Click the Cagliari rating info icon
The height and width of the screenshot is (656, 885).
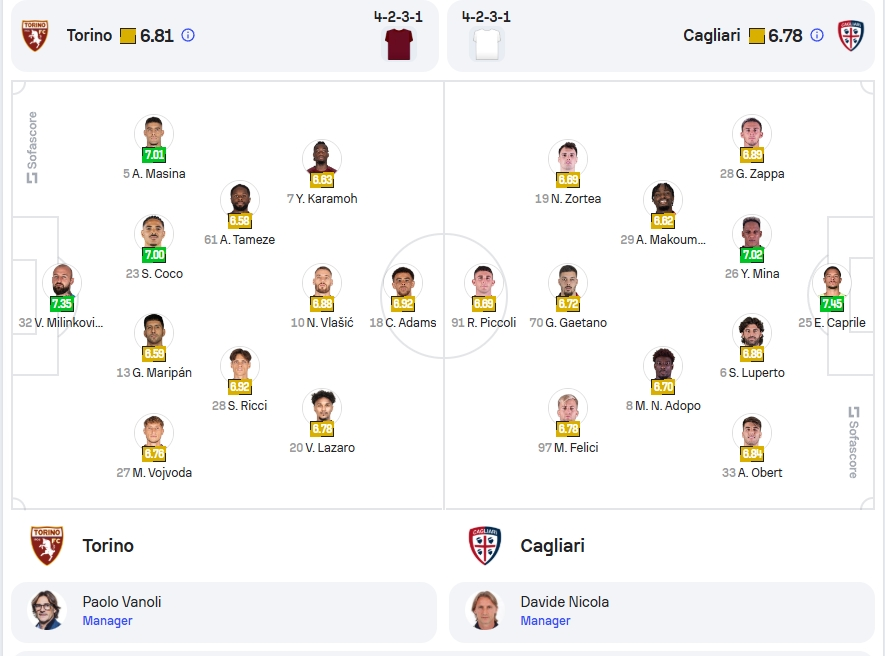(x=817, y=36)
